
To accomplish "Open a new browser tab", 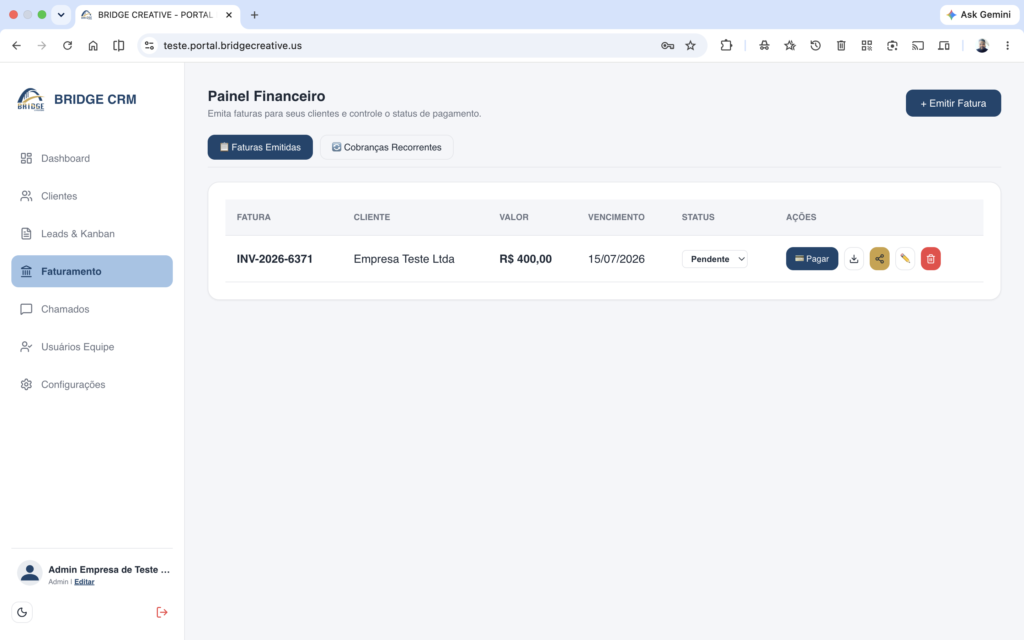I will tap(255, 14).
